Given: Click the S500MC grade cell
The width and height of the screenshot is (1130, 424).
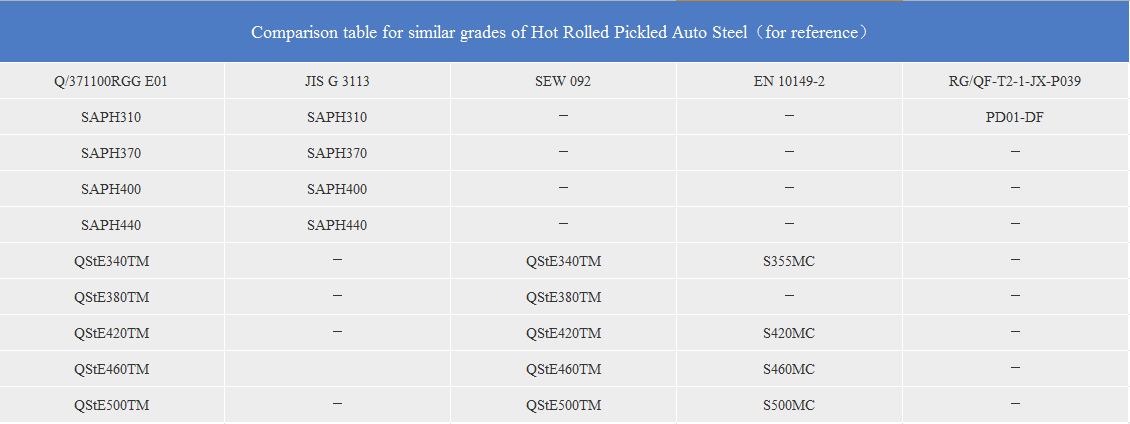Looking at the screenshot, I should (789, 405).
